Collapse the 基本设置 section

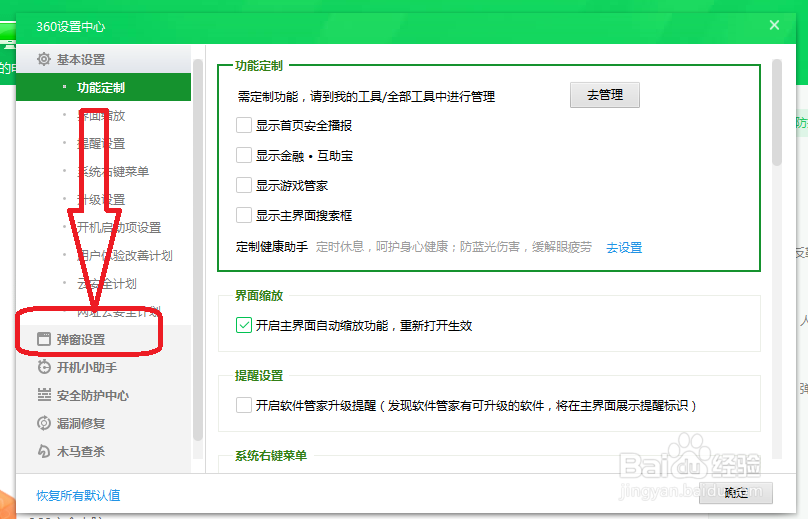[104, 59]
